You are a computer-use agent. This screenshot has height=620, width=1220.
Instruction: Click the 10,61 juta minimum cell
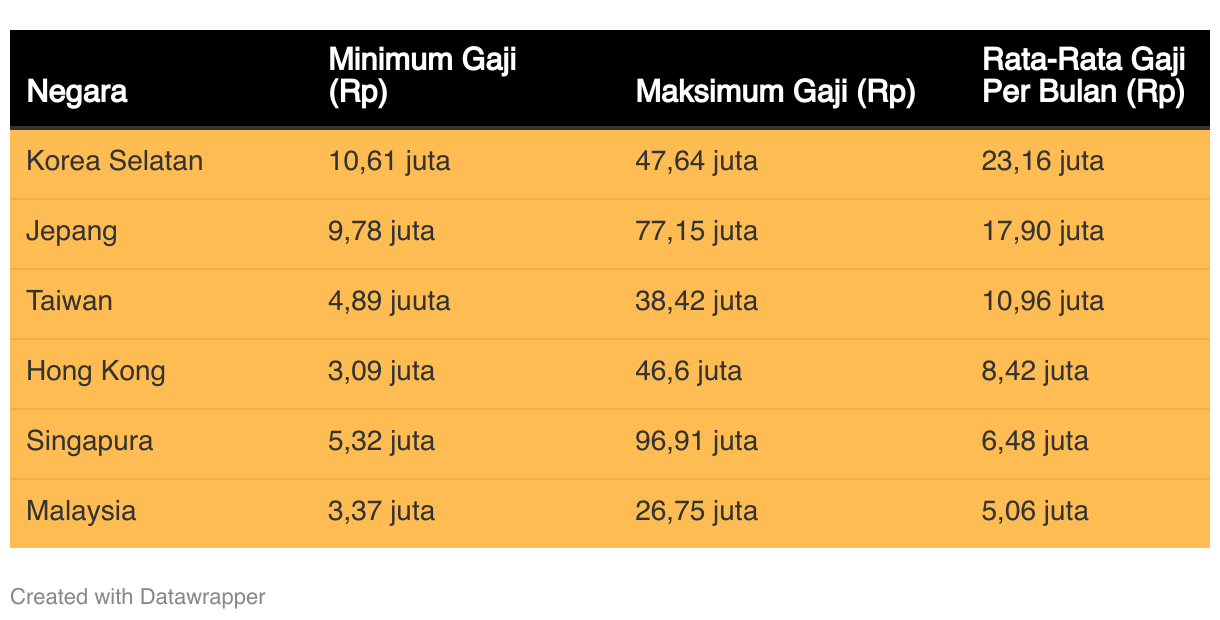(x=390, y=161)
